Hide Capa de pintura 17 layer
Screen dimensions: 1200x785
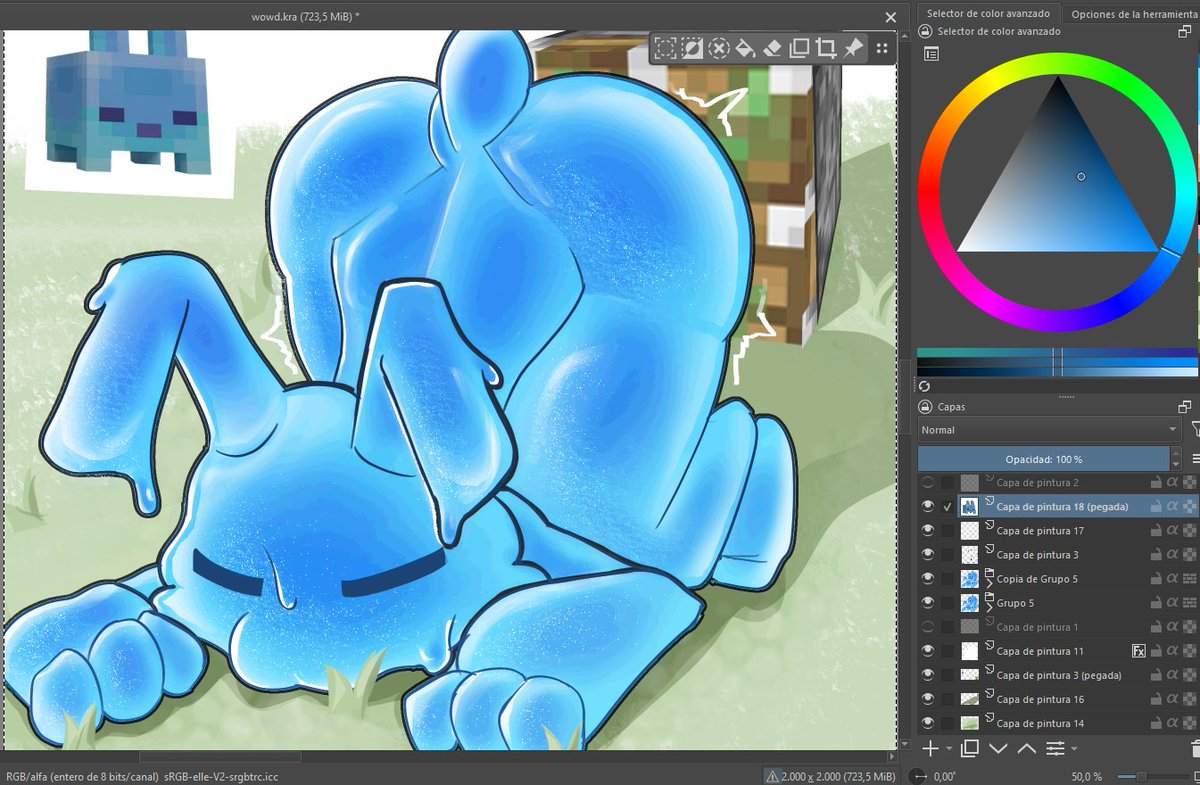(928, 531)
